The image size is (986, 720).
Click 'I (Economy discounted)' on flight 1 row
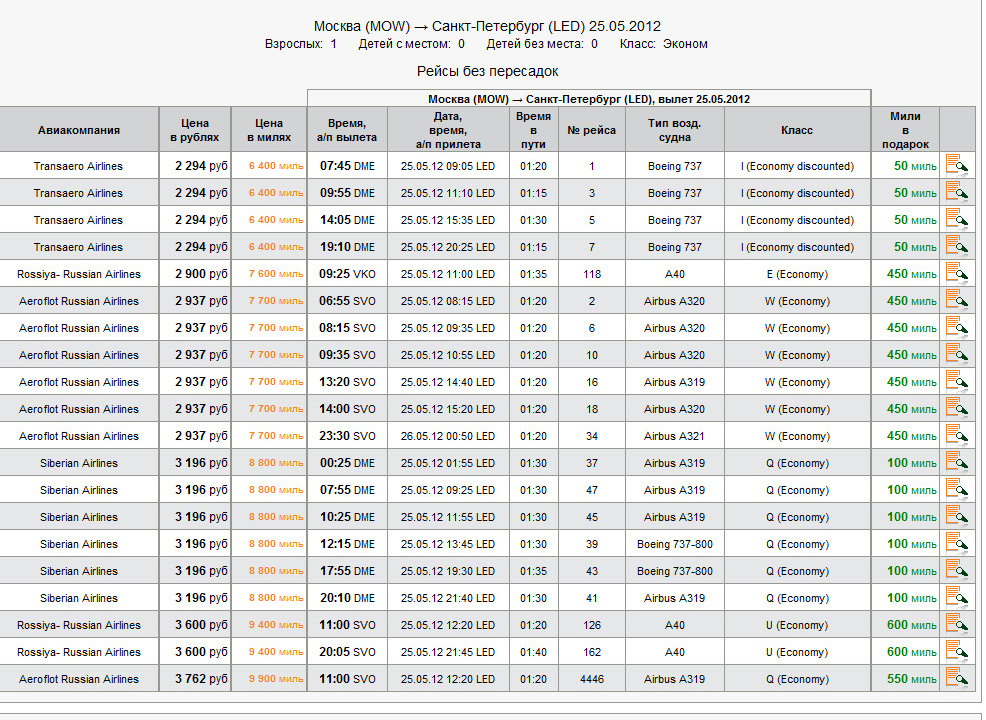(797, 166)
